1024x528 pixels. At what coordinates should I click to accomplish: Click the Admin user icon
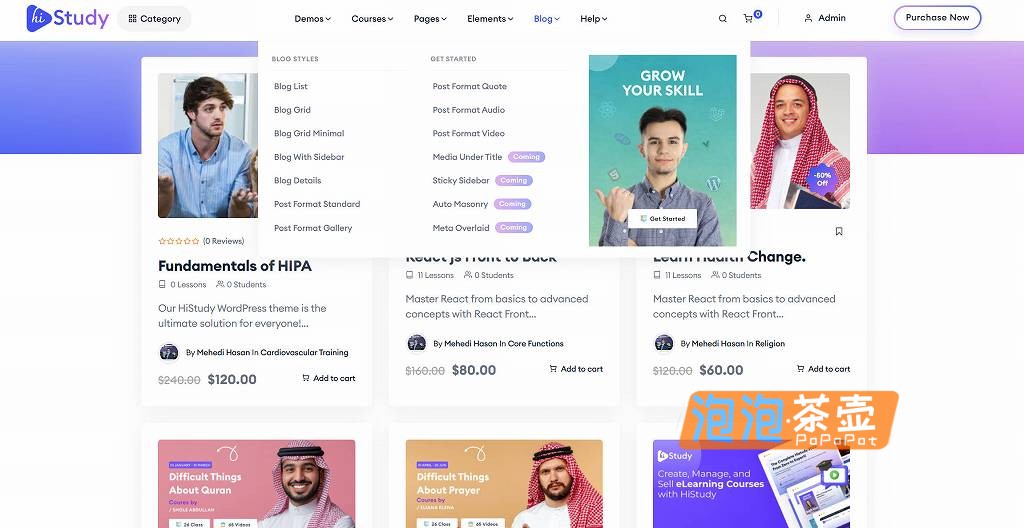point(808,18)
